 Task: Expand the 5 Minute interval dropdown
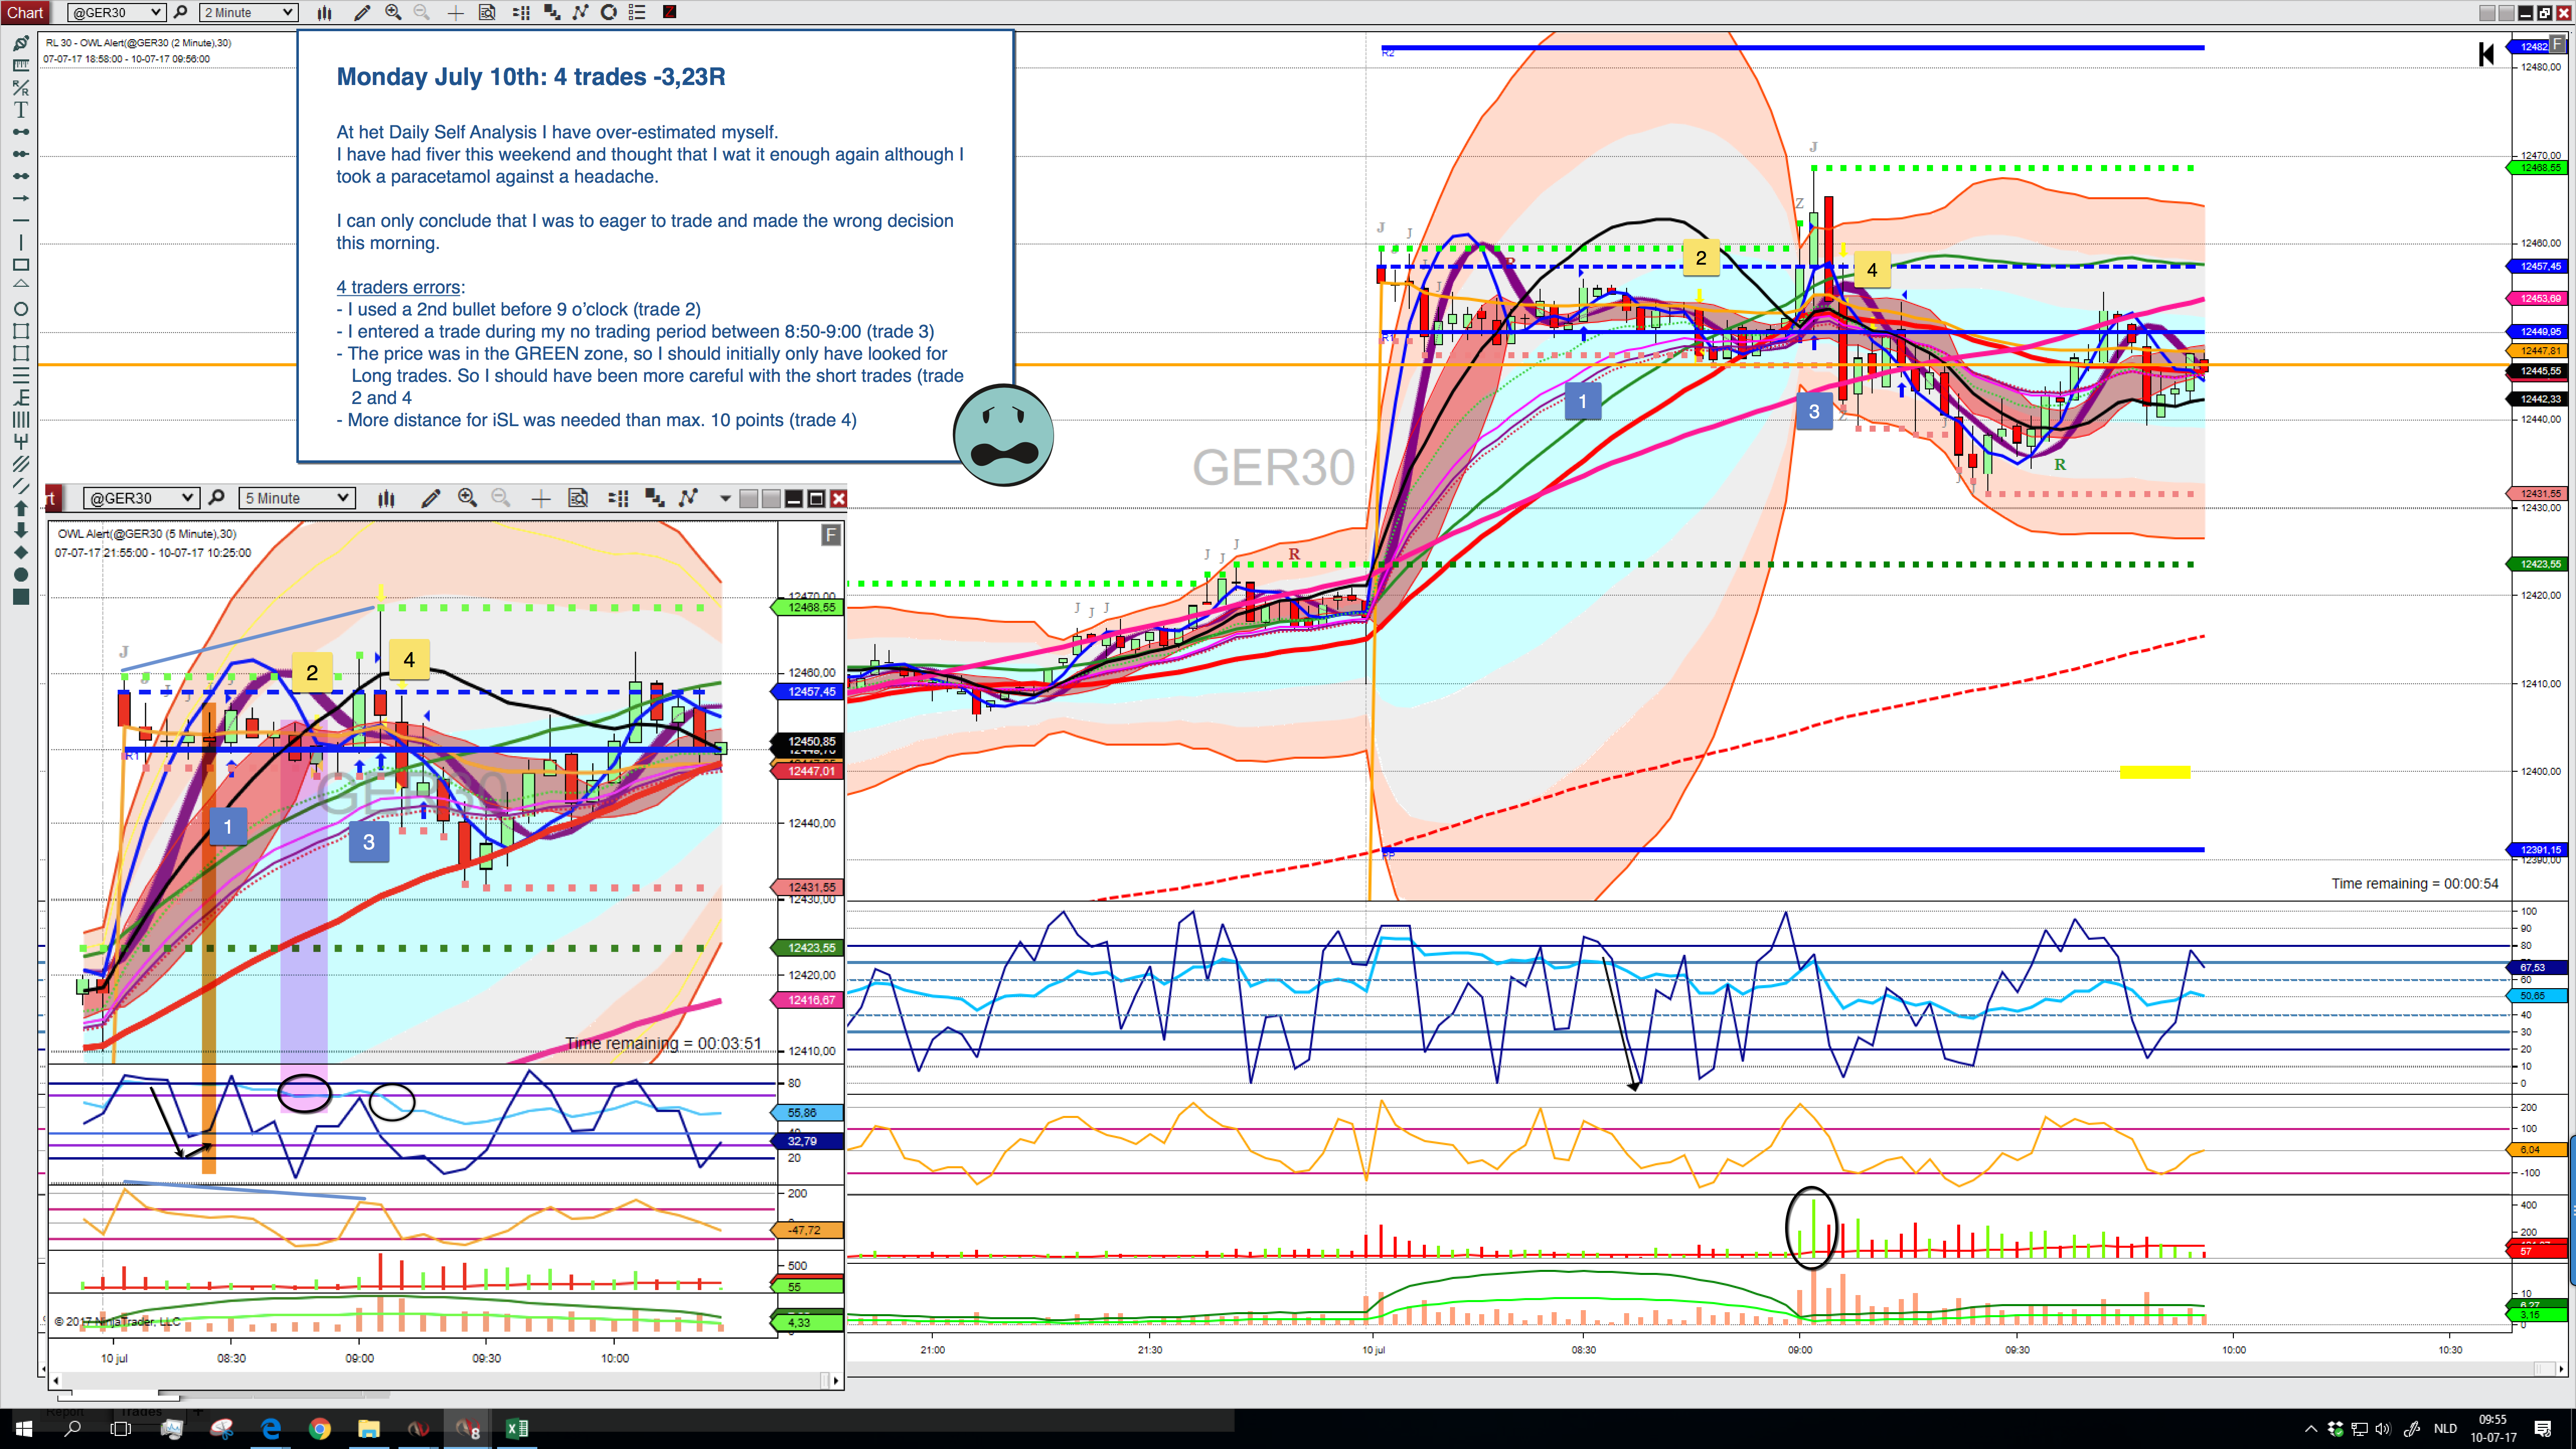pos(297,498)
